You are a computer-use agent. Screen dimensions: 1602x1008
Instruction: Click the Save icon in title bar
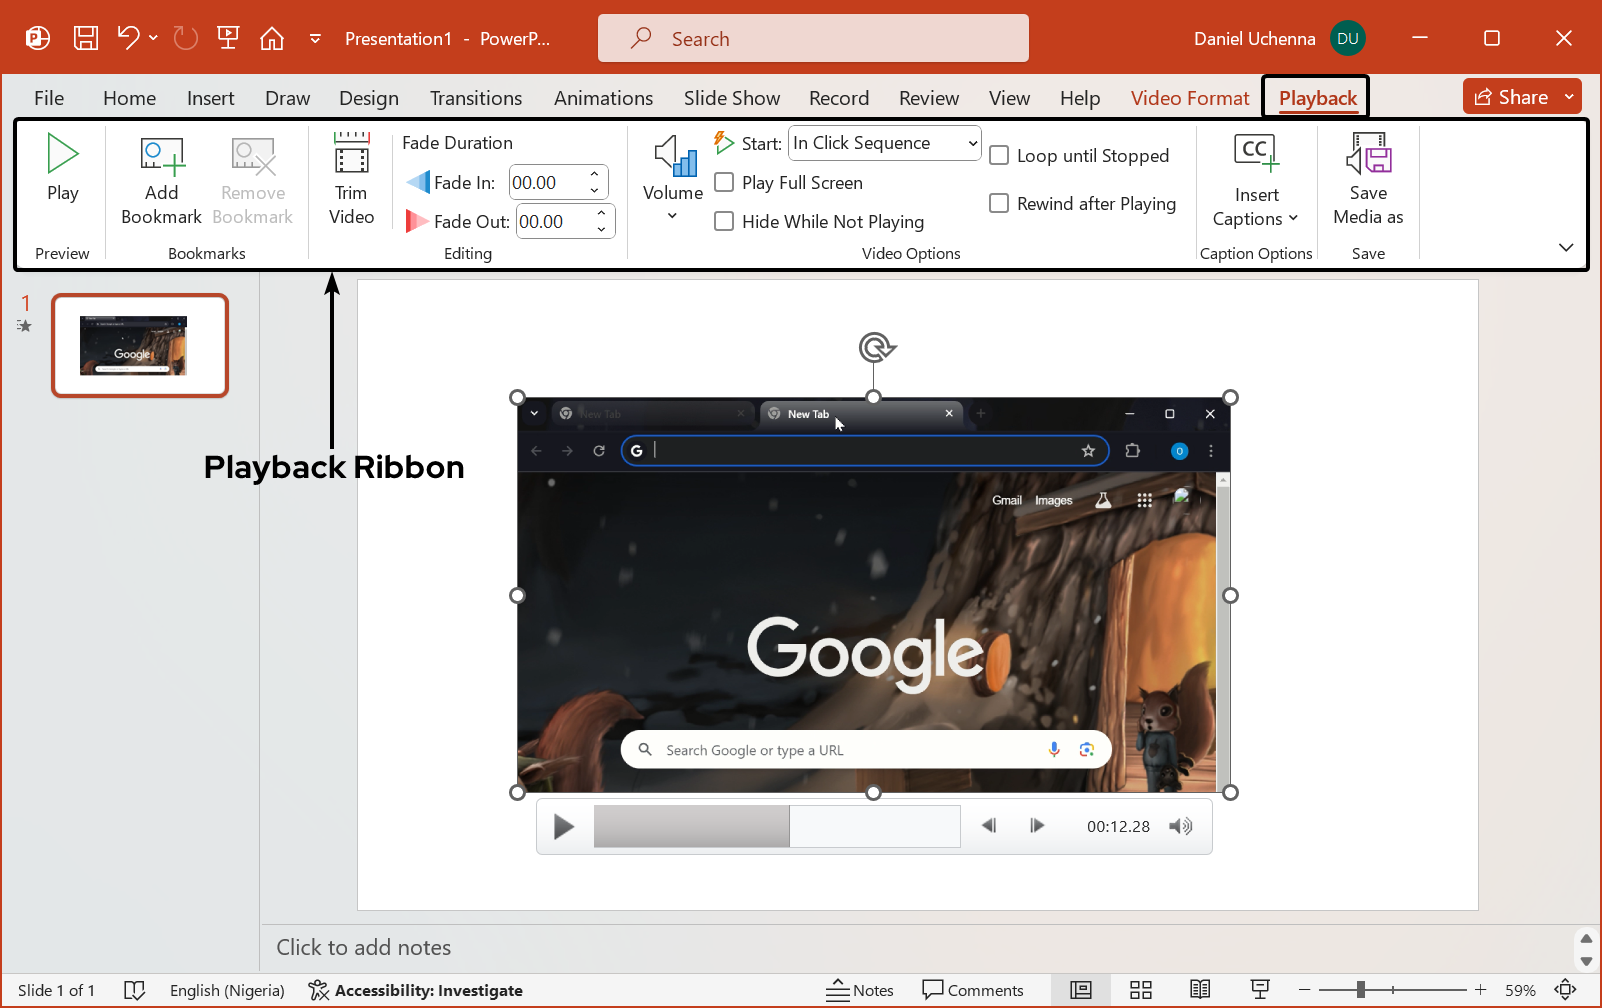pyautogui.click(x=86, y=38)
